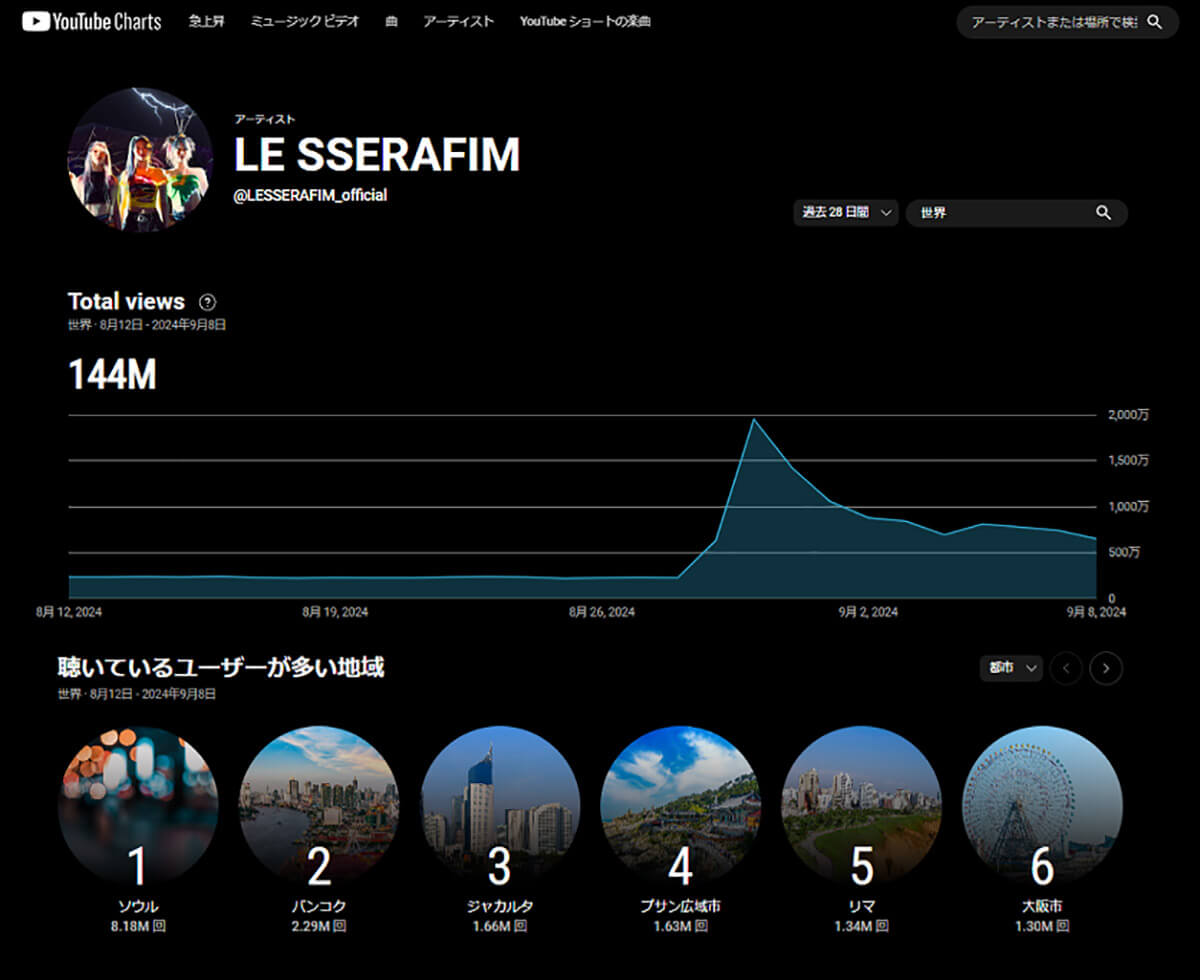This screenshot has width=1200, height=980.
Task: Click the 大阪市 city name label
Action: pyautogui.click(x=1042, y=907)
